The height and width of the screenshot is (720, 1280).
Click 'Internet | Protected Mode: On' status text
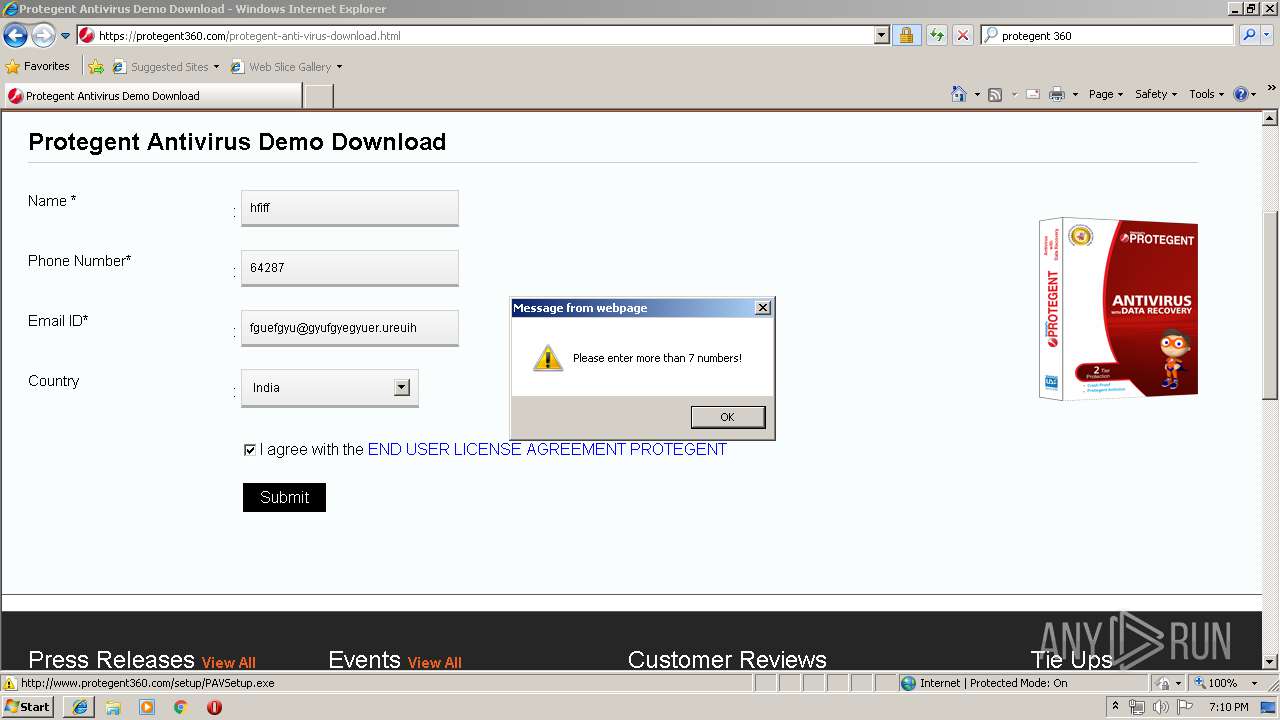pos(993,683)
